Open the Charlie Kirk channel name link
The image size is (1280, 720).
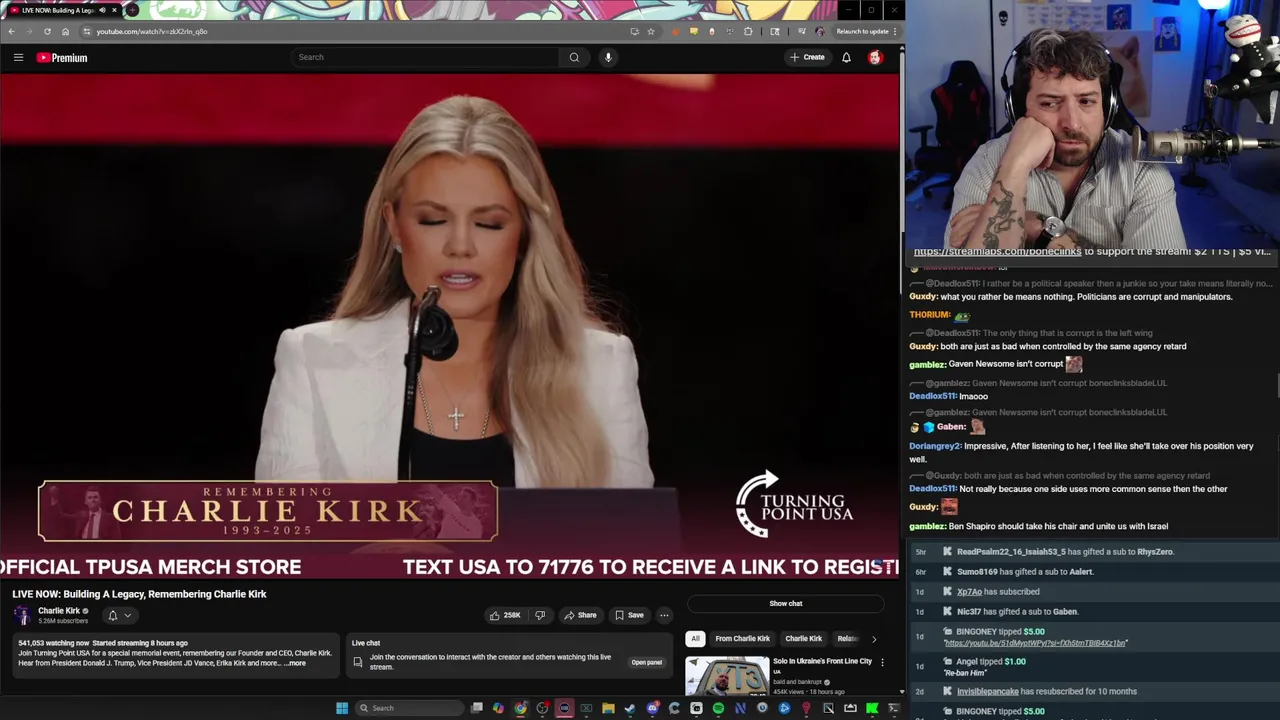pyautogui.click(x=59, y=611)
